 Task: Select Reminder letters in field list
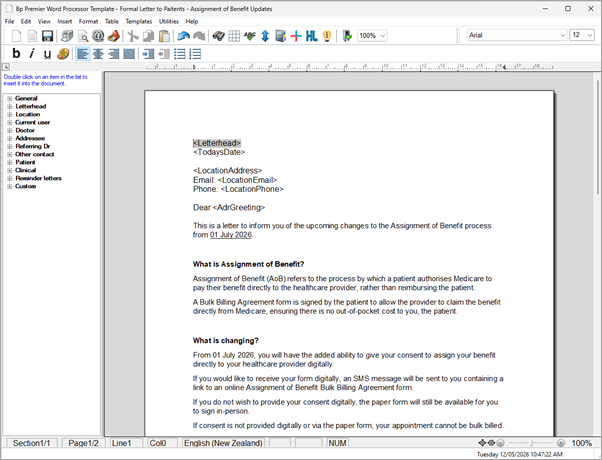[x=38, y=178]
